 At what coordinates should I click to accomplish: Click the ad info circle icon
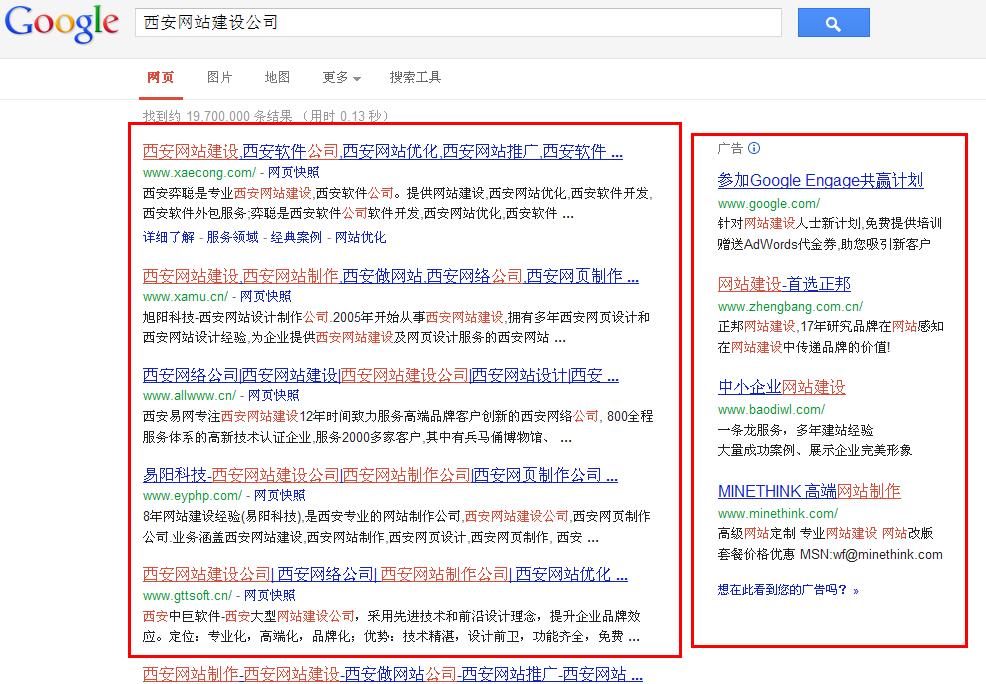coord(754,148)
